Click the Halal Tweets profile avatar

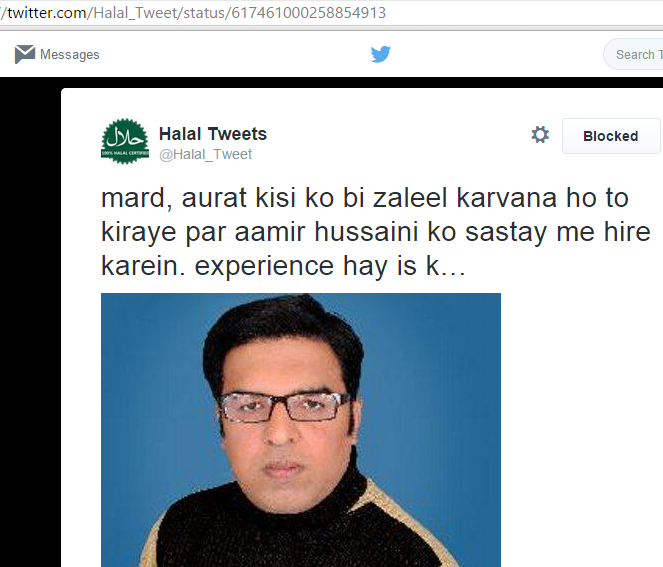pos(125,141)
